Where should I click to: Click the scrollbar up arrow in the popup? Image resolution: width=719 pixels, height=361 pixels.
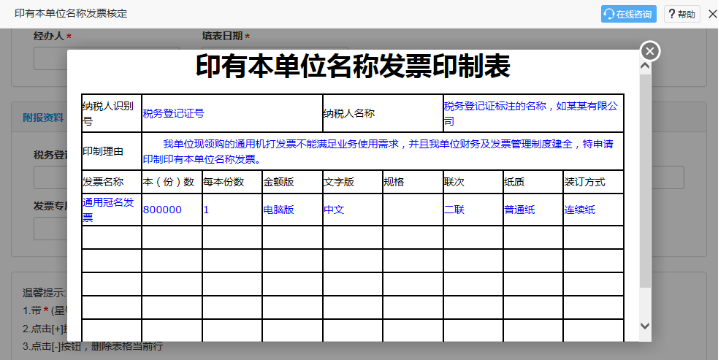pyautogui.click(x=645, y=66)
